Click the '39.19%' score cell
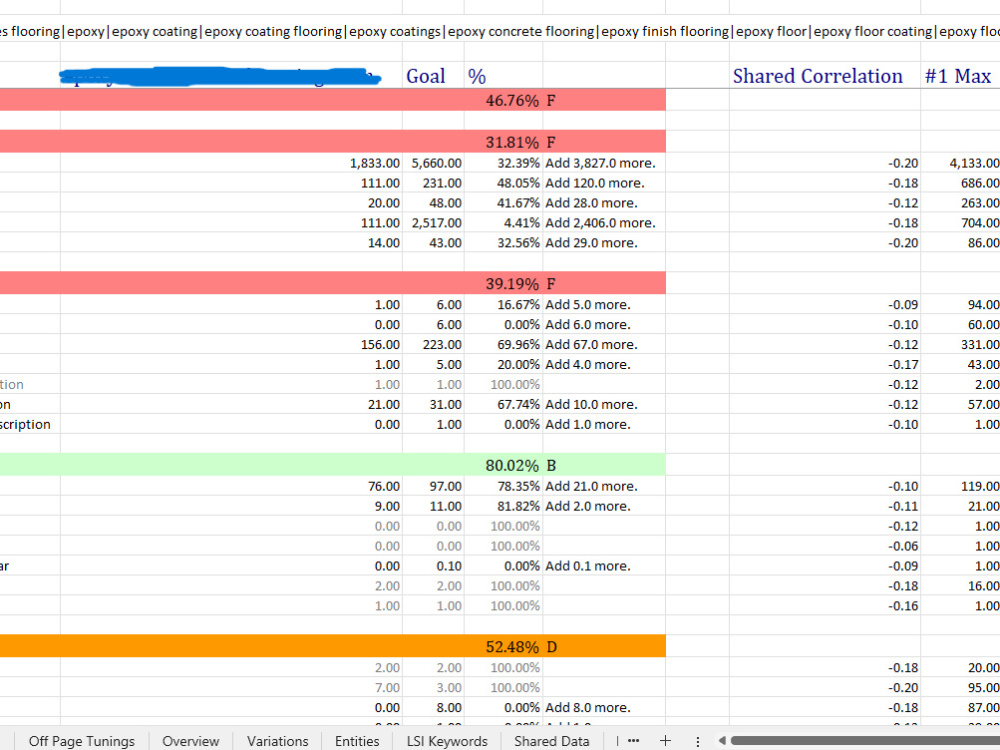This screenshot has width=1000, height=750. pyautogui.click(x=503, y=284)
